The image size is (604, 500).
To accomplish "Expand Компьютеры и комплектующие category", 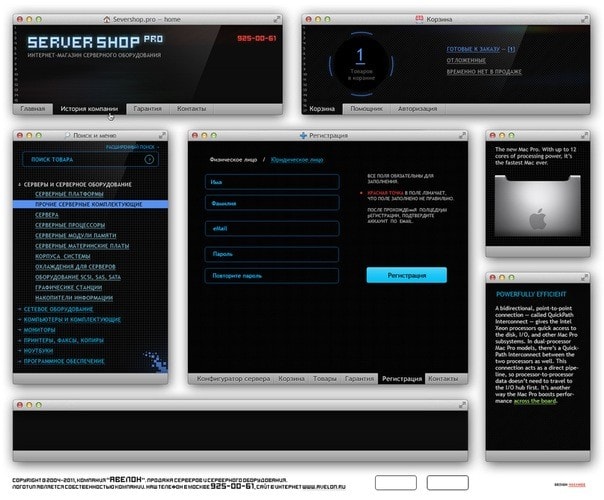I will click(19, 320).
